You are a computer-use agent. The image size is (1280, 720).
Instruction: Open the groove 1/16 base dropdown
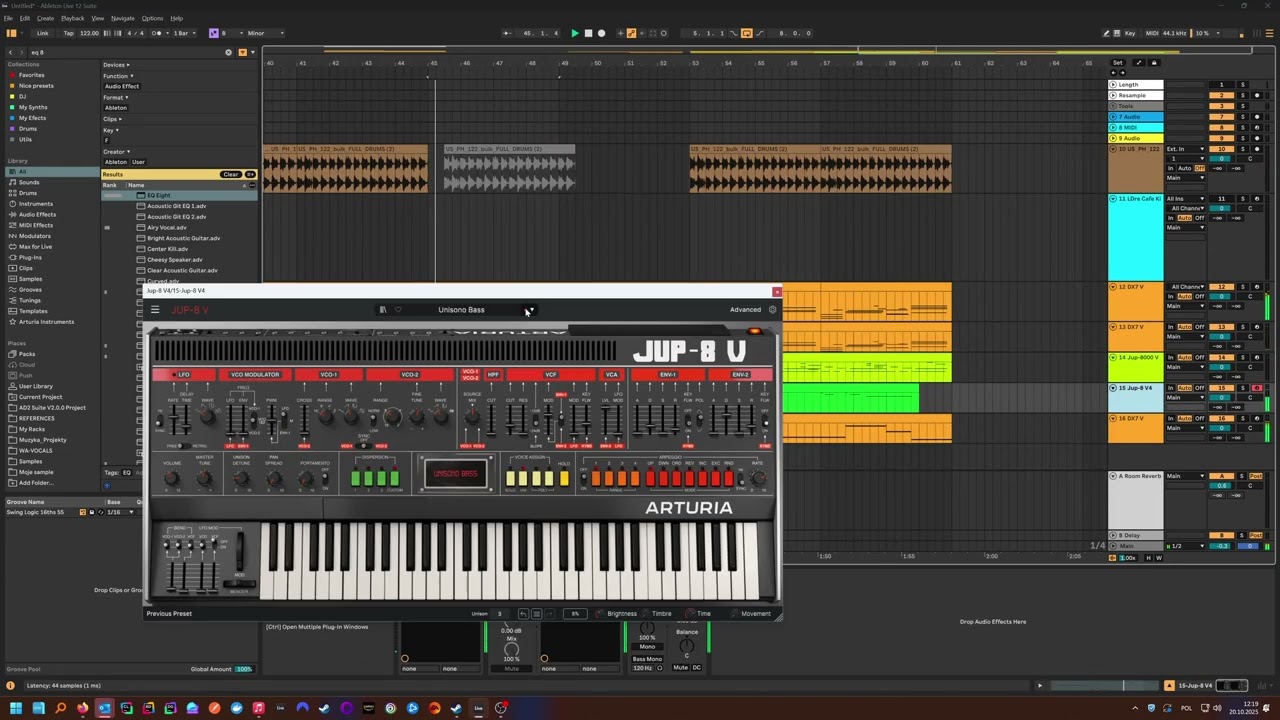point(120,512)
